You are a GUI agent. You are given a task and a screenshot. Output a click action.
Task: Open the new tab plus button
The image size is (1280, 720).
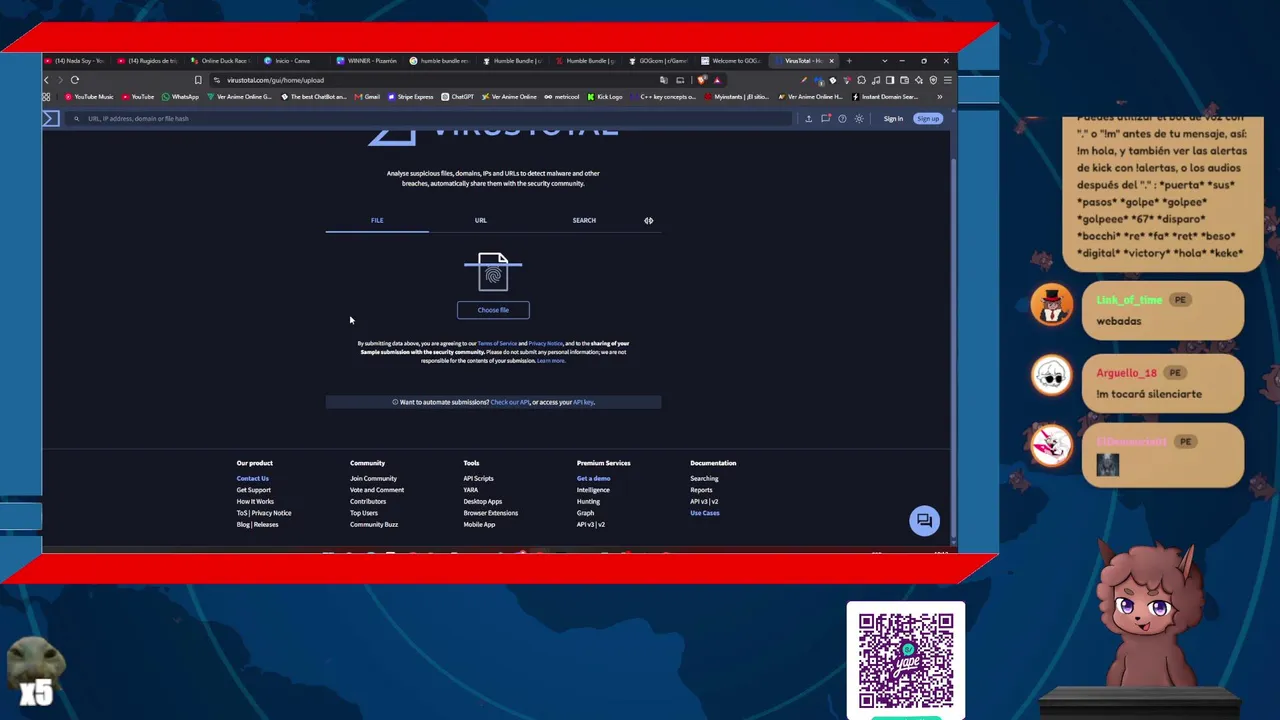tap(849, 61)
